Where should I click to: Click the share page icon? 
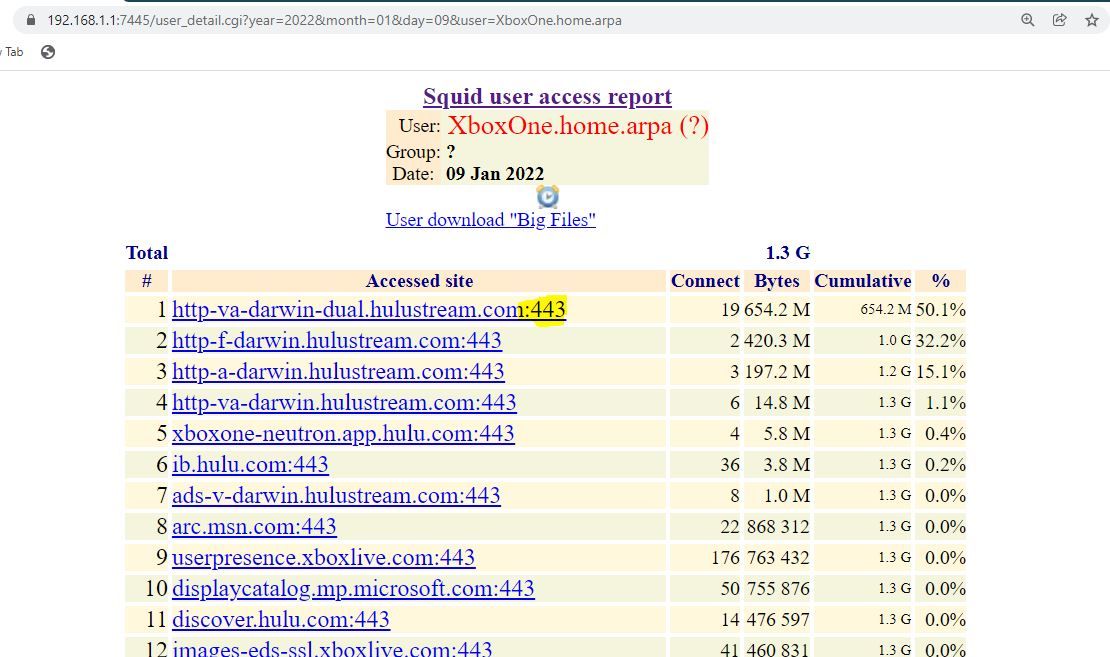point(1060,20)
